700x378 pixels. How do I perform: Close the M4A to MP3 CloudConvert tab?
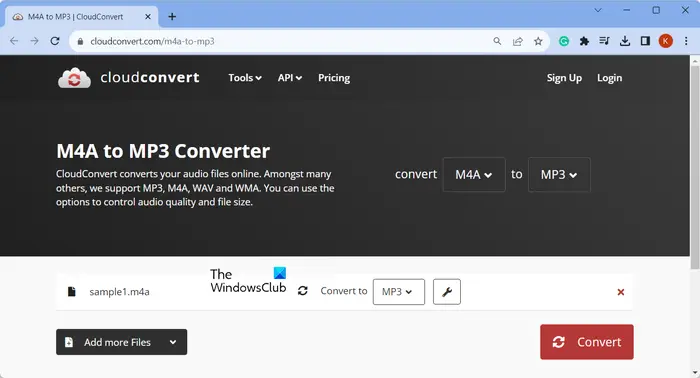point(148,17)
